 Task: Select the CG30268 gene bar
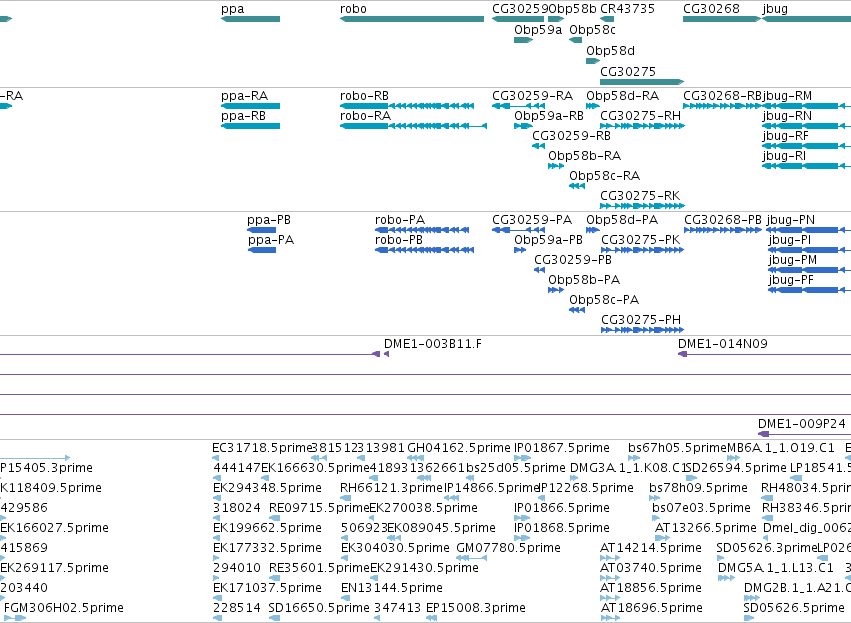(722, 19)
